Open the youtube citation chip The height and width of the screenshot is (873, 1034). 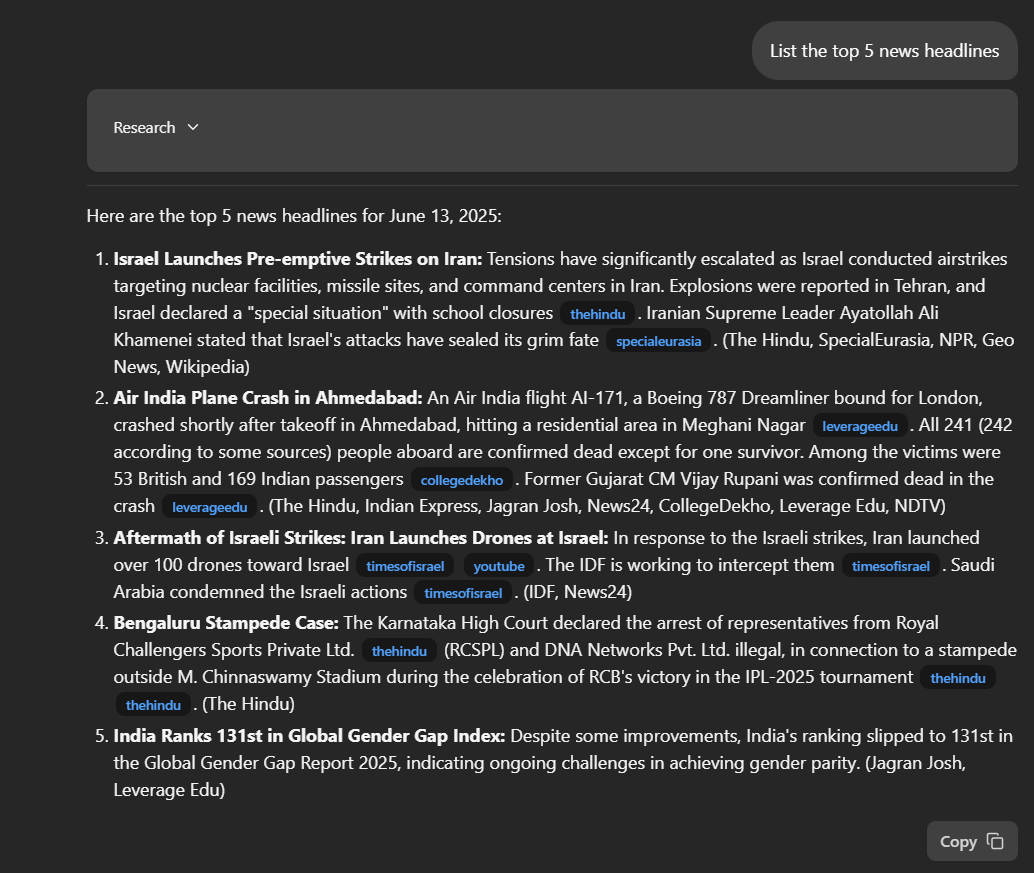499,566
